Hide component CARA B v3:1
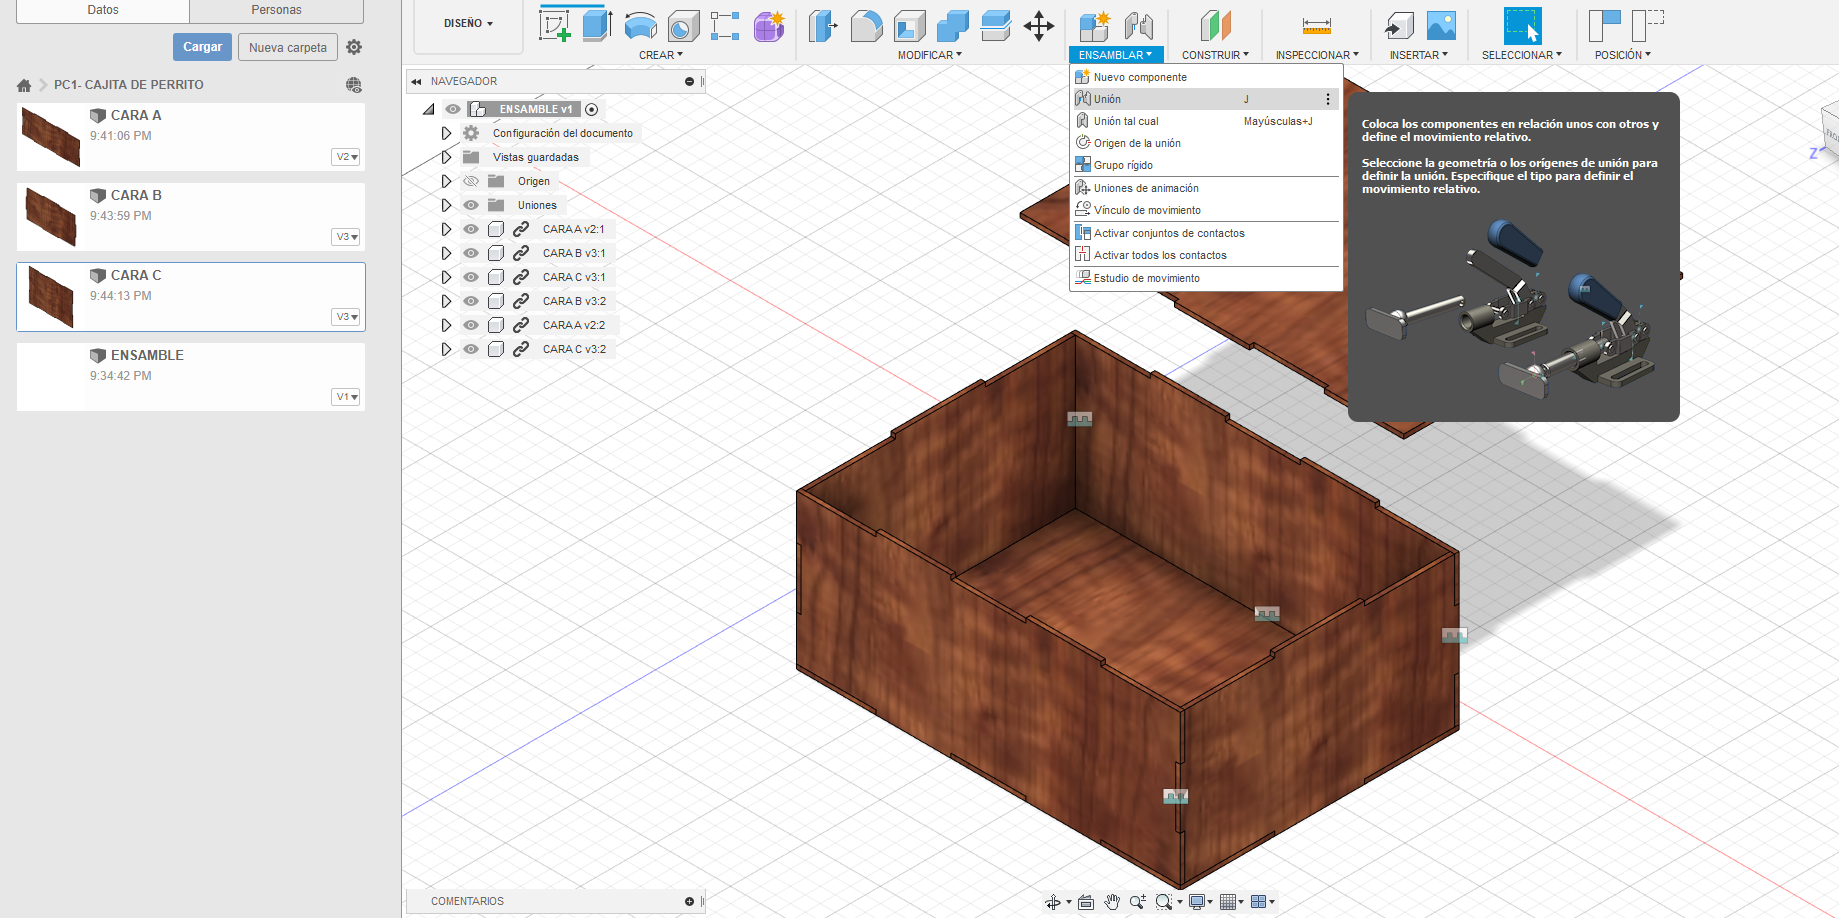Viewport: 1839px width, 918px height. point(471,253)
